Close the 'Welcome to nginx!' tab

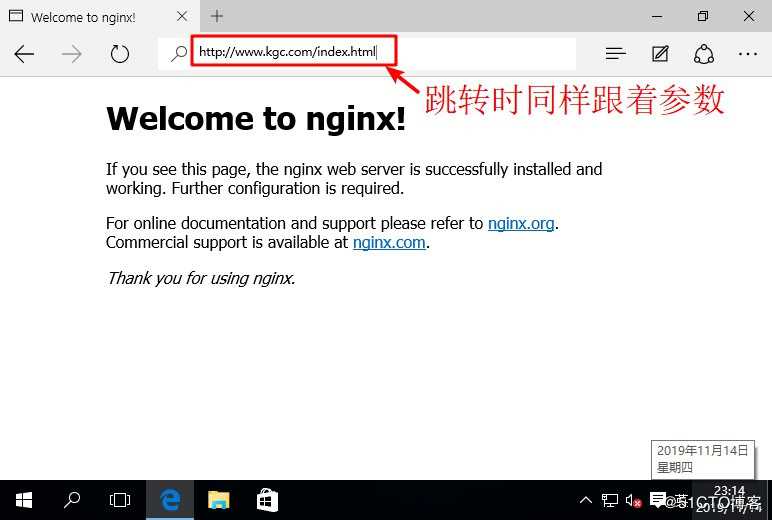(x=182, y=16)
